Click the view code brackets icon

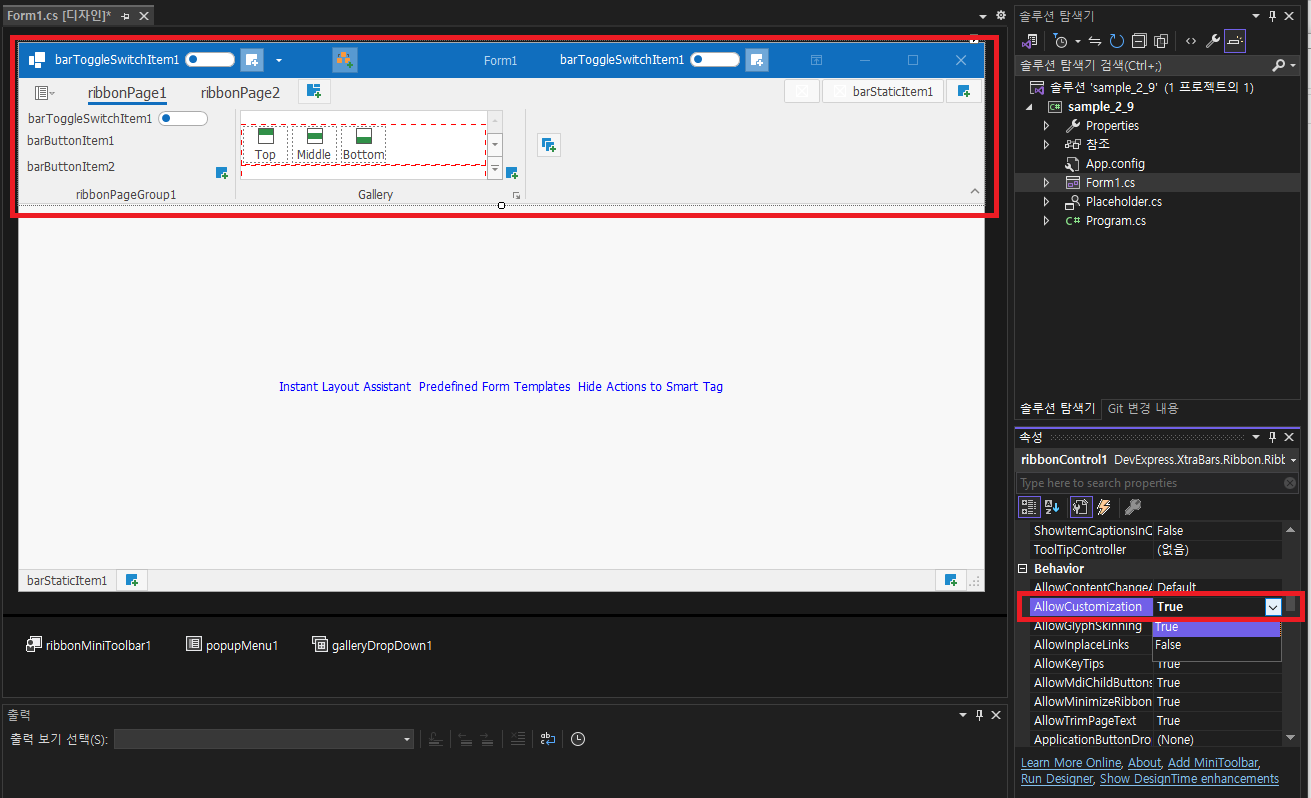[1190, 41]
